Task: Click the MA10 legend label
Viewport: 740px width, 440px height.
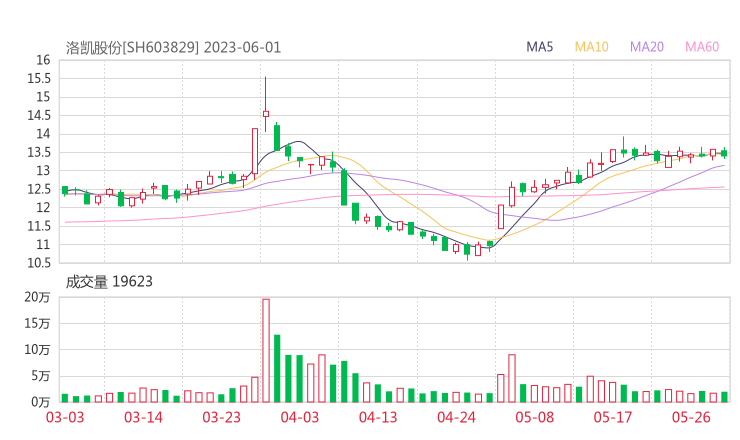Action: (x=591, y=47)
